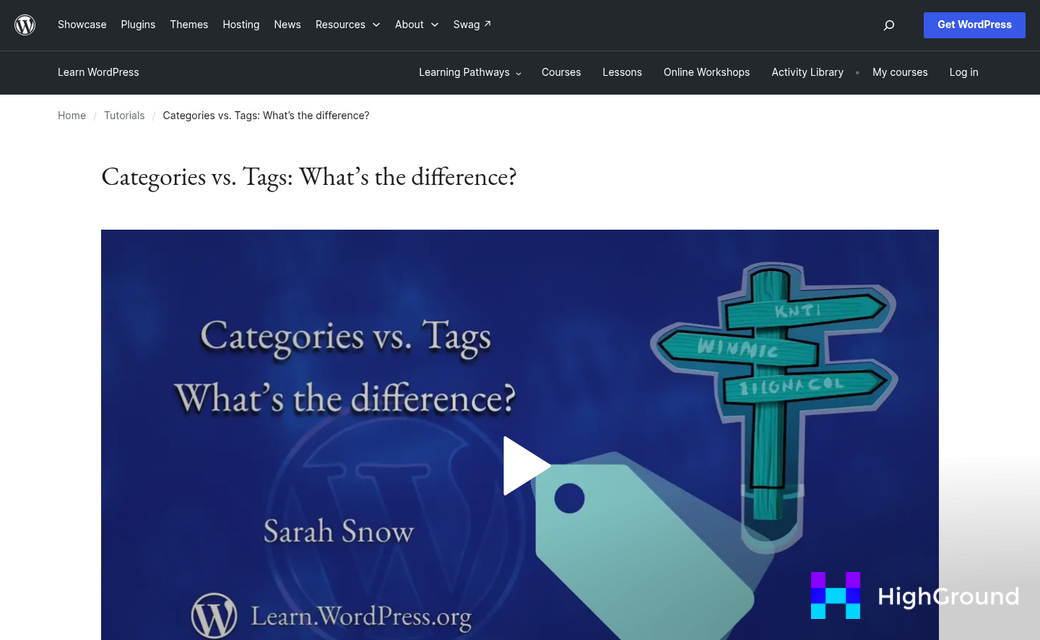Expand the About dropdown menu
The width and height of the screenshot is (1040, 640).
point(417,25)
